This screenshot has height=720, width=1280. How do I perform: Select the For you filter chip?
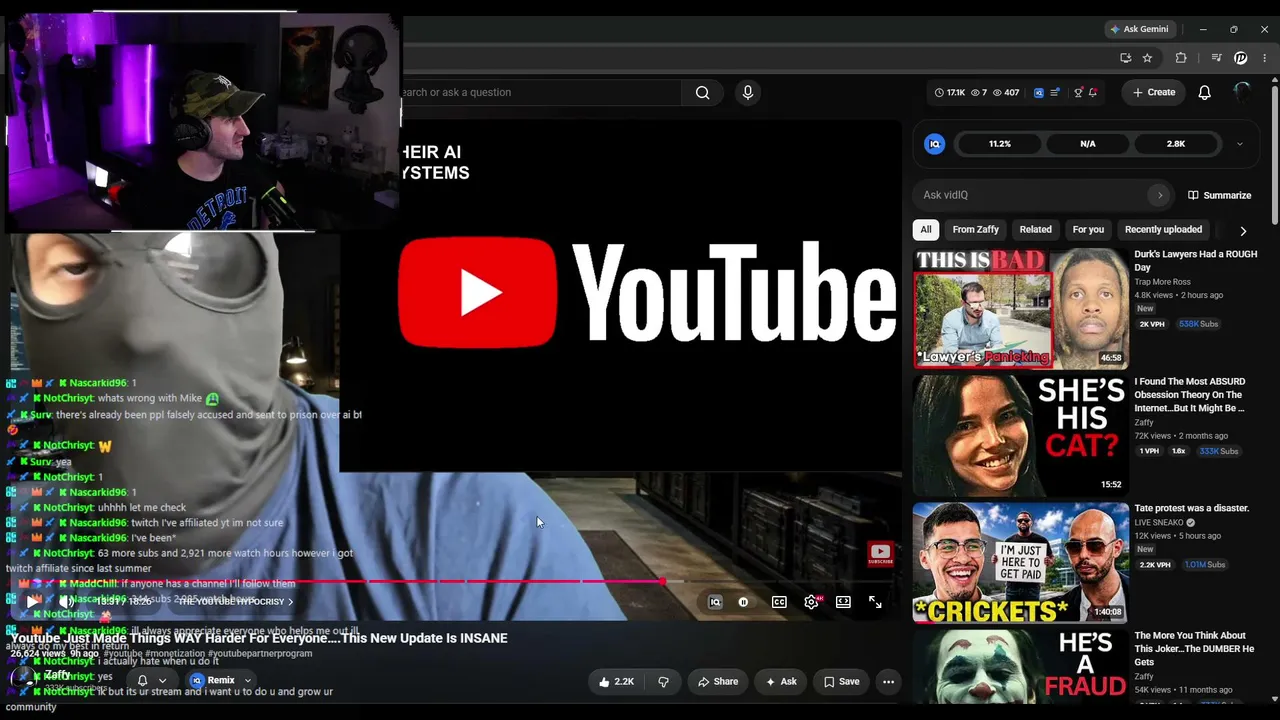(1088, 230)
